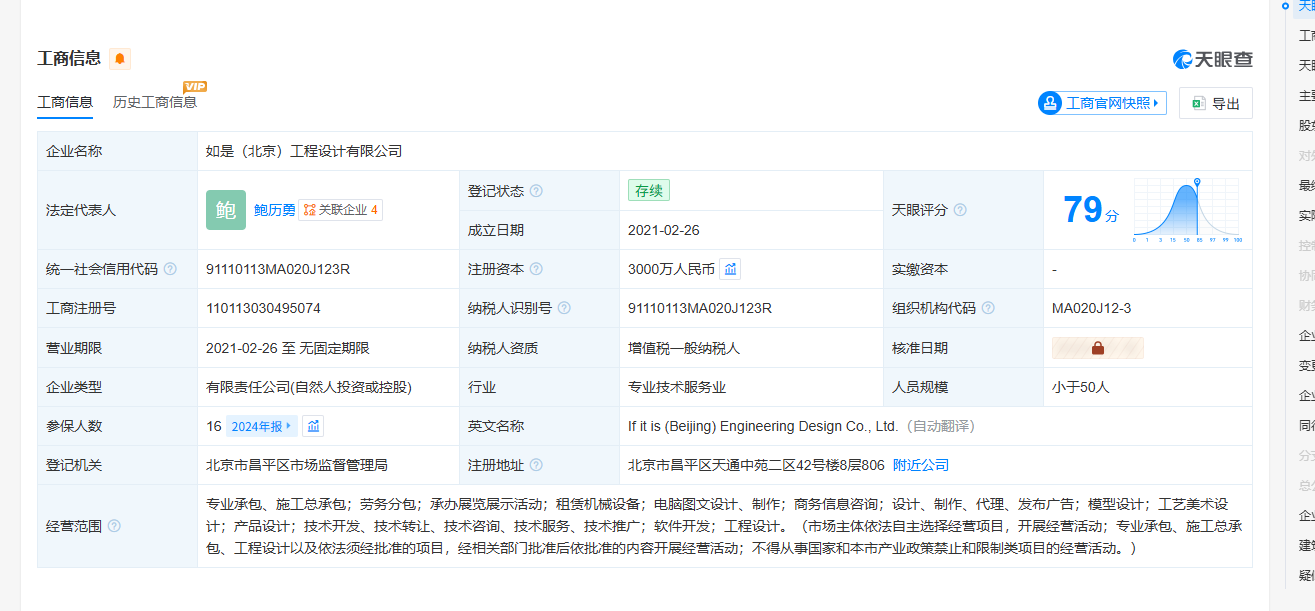The image size is (1315, 611).
Task: Click the help icon next to 注册地址
Action: [536, 465]
